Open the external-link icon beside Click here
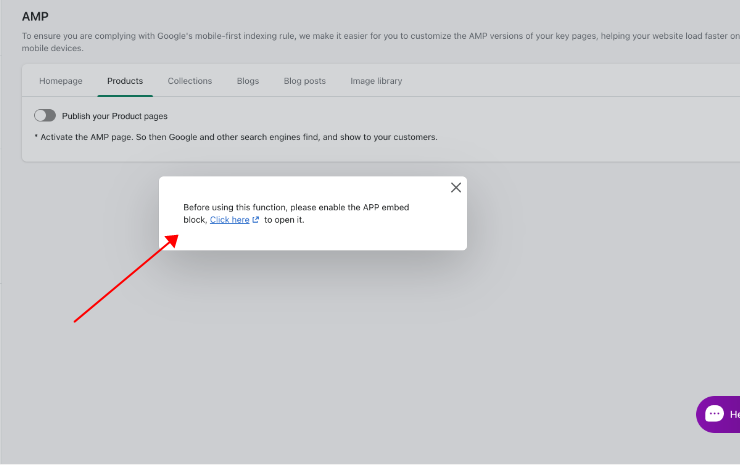Screen dimensions: 741x466 (x=256, y=220)
